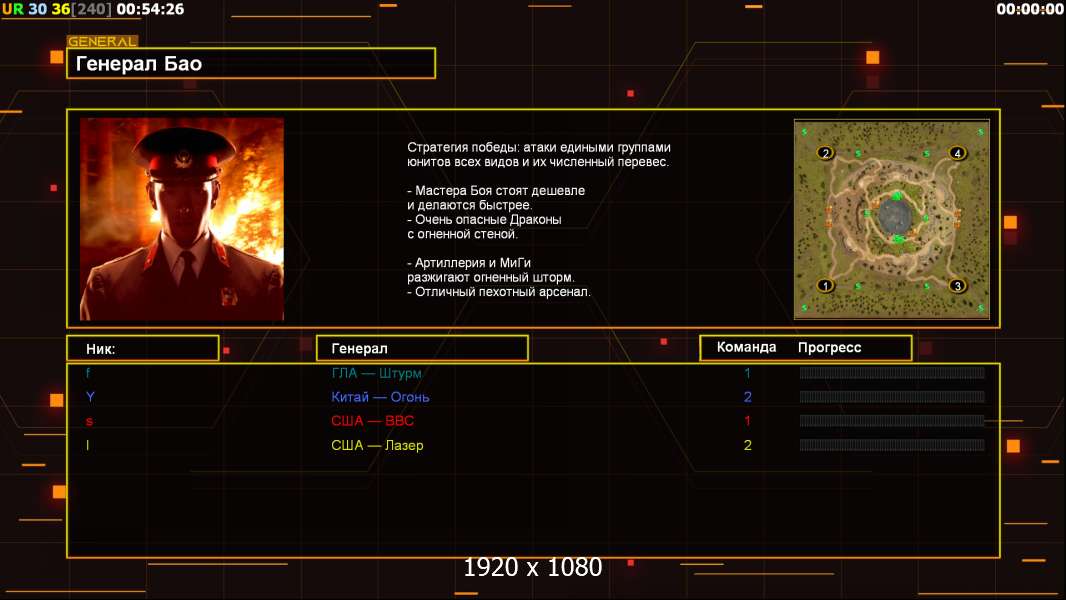Click 'США — Лазер' general entry
Viewport: 1066px width, 600px height.
pos(377,445)
